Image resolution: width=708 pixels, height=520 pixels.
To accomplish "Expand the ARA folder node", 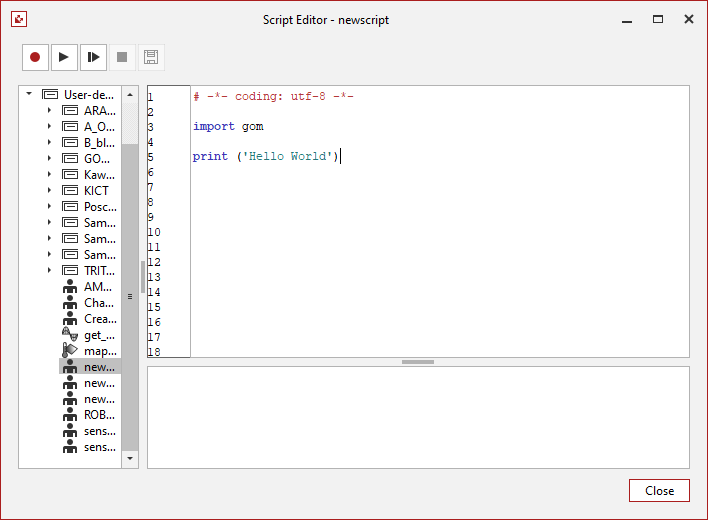I will [x=49, y=111].
